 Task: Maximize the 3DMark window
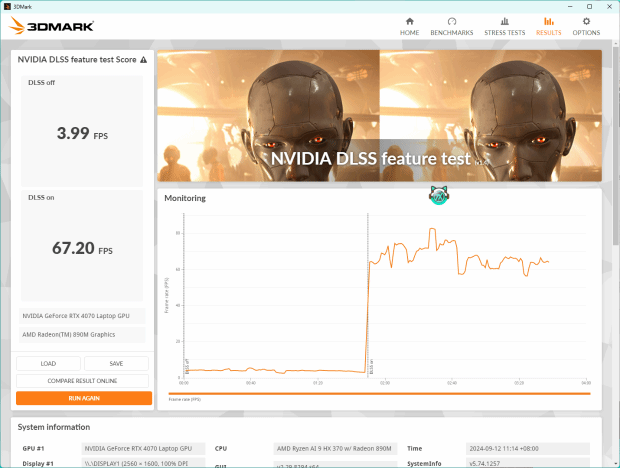[589, 6]
